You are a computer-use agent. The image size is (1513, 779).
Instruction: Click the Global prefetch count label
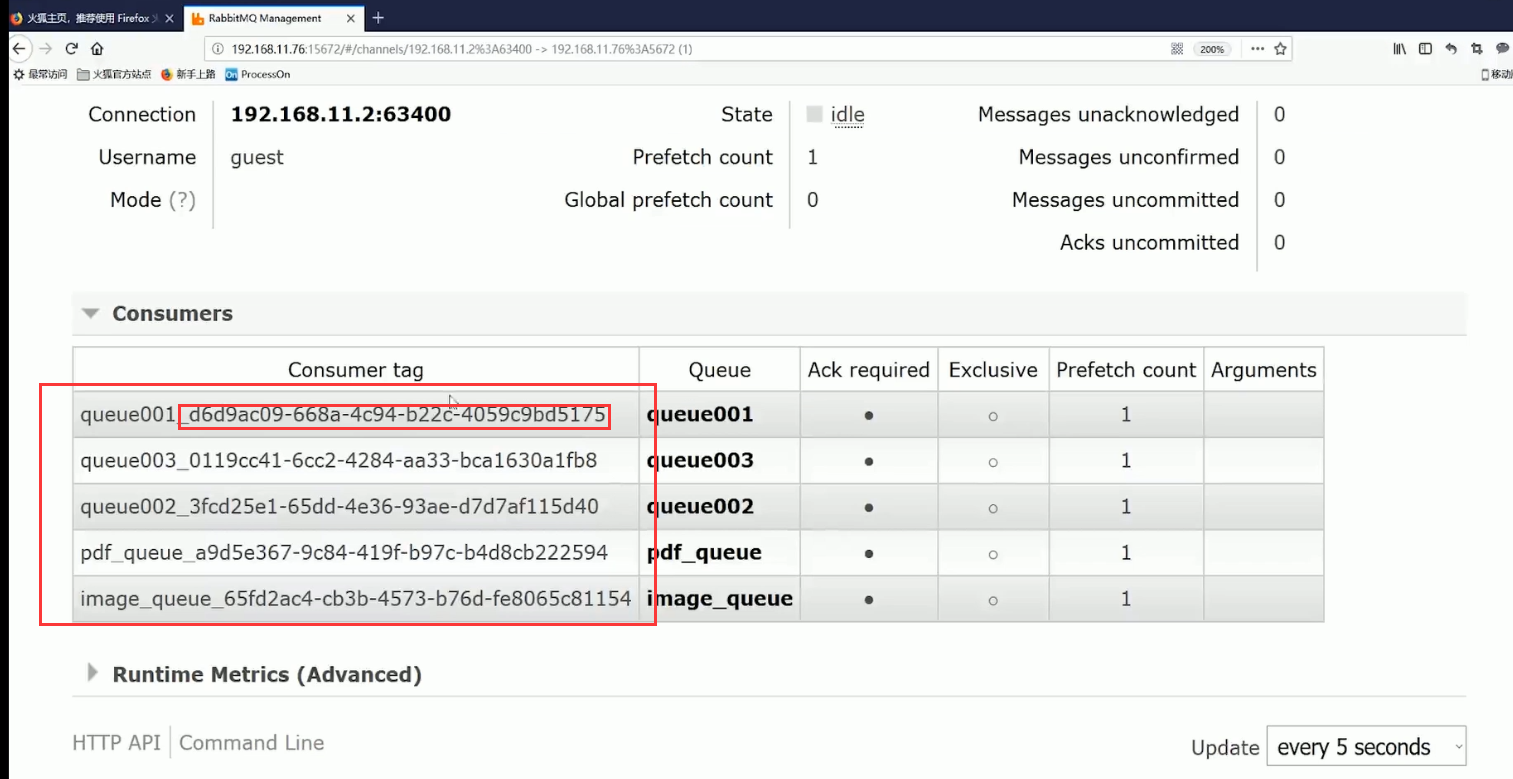tap(669, 200)
